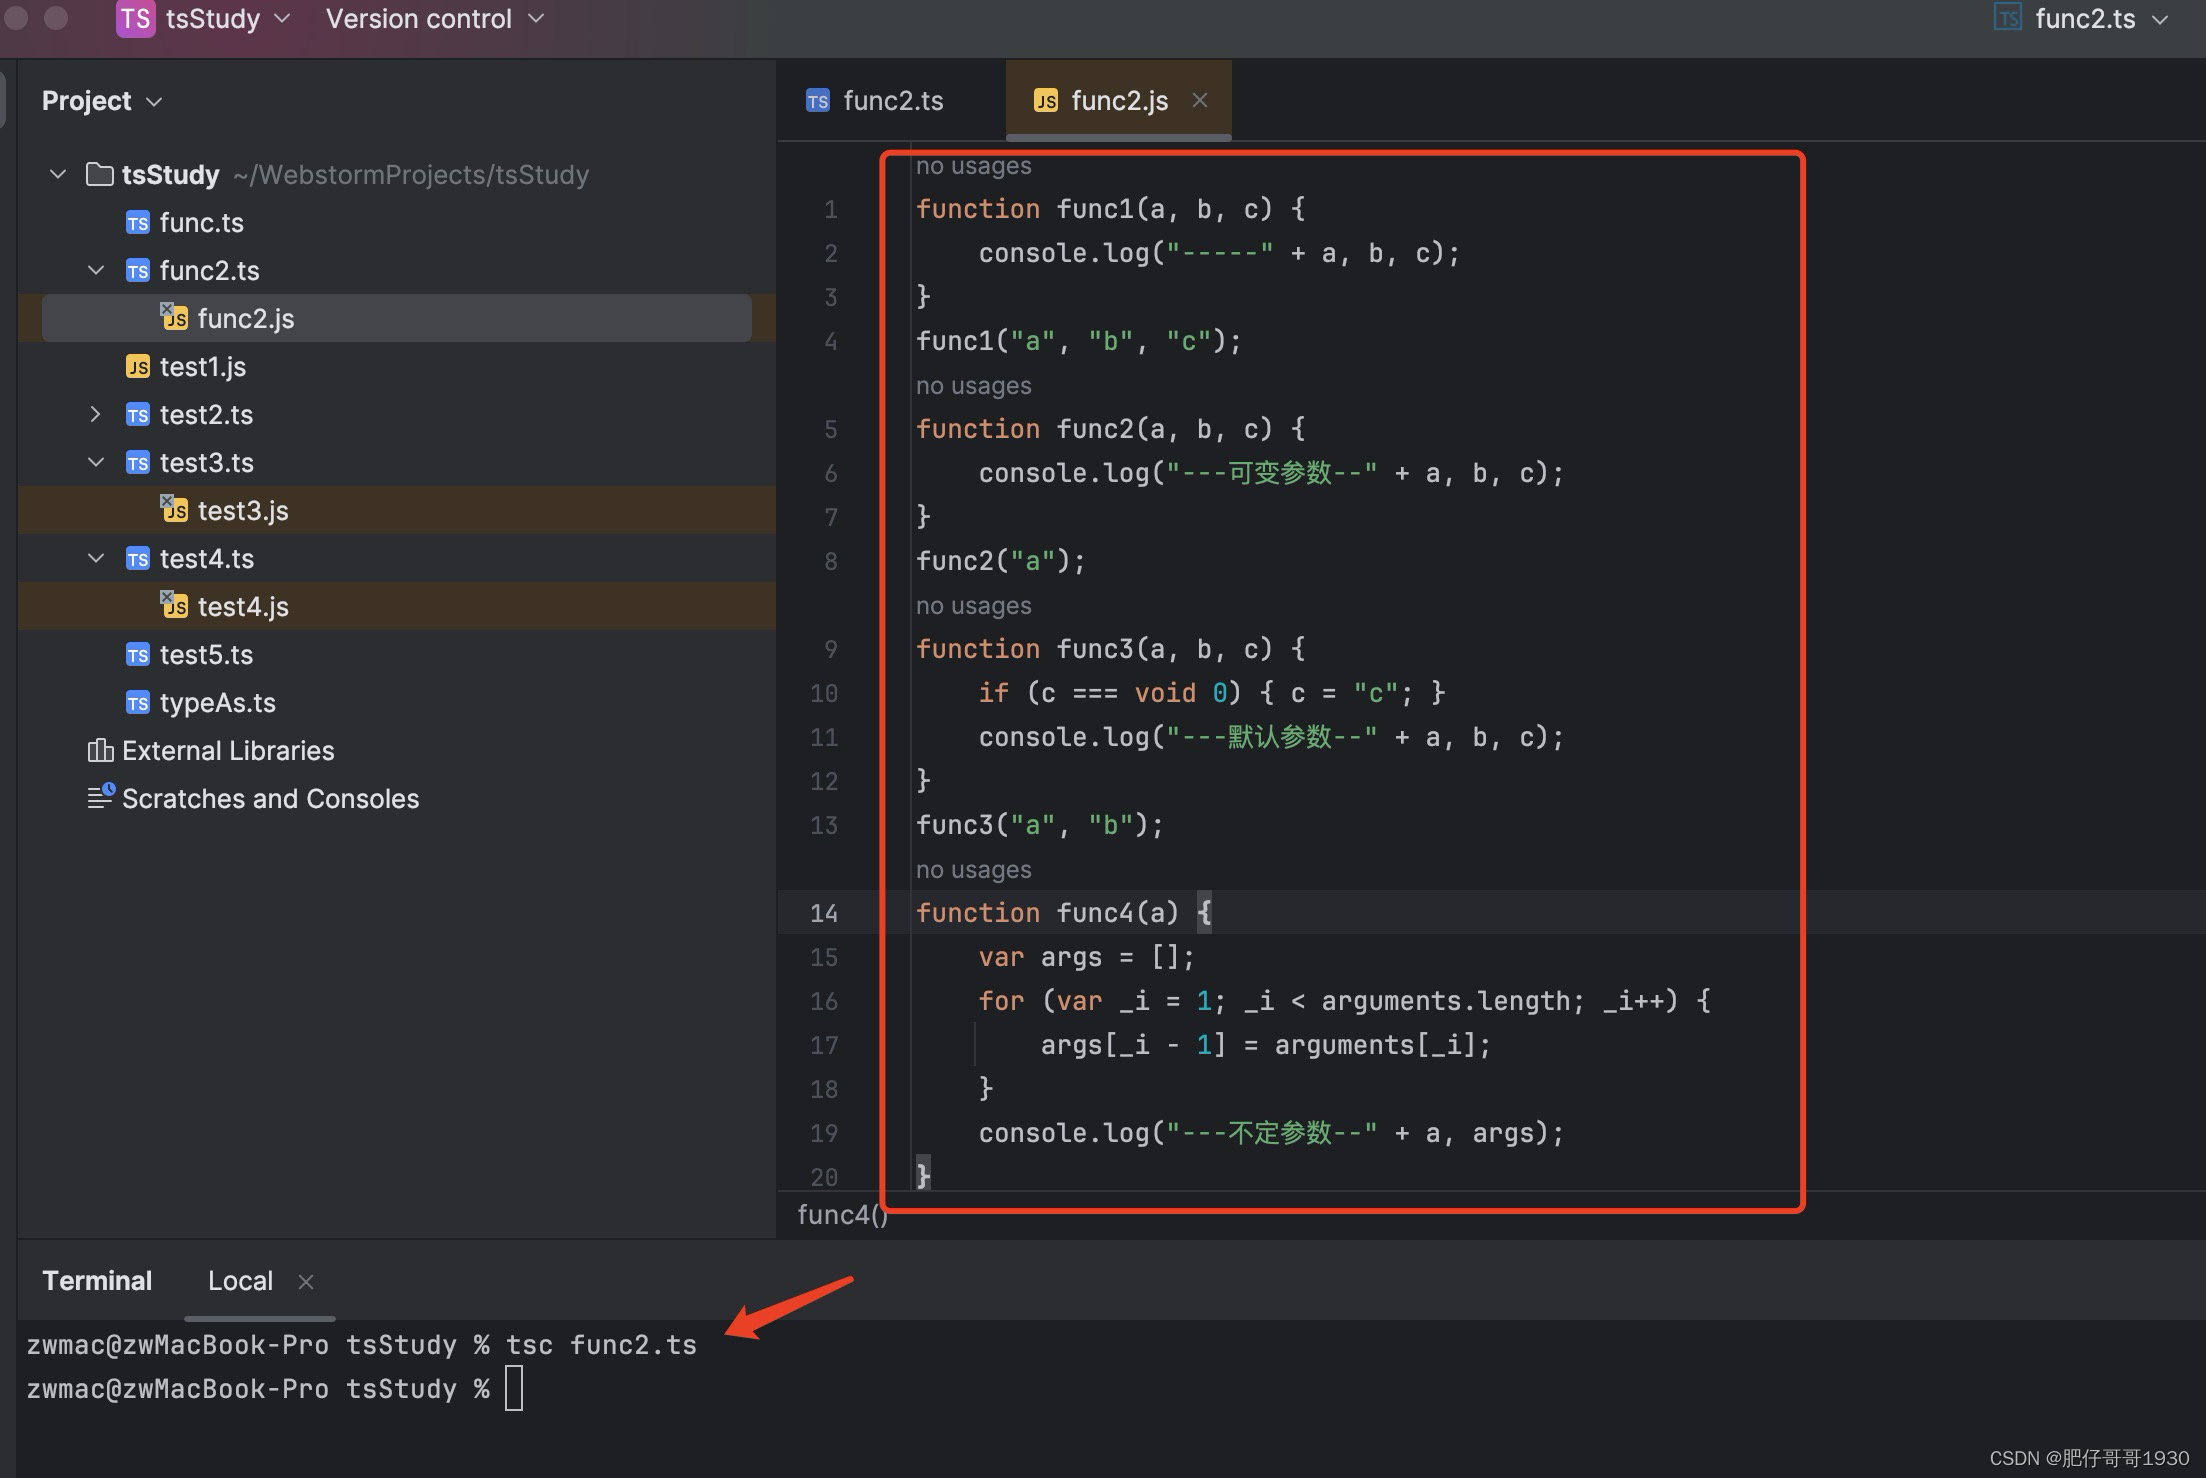
Task: Select External Libraries node
Action: click(x=228, y=750)
